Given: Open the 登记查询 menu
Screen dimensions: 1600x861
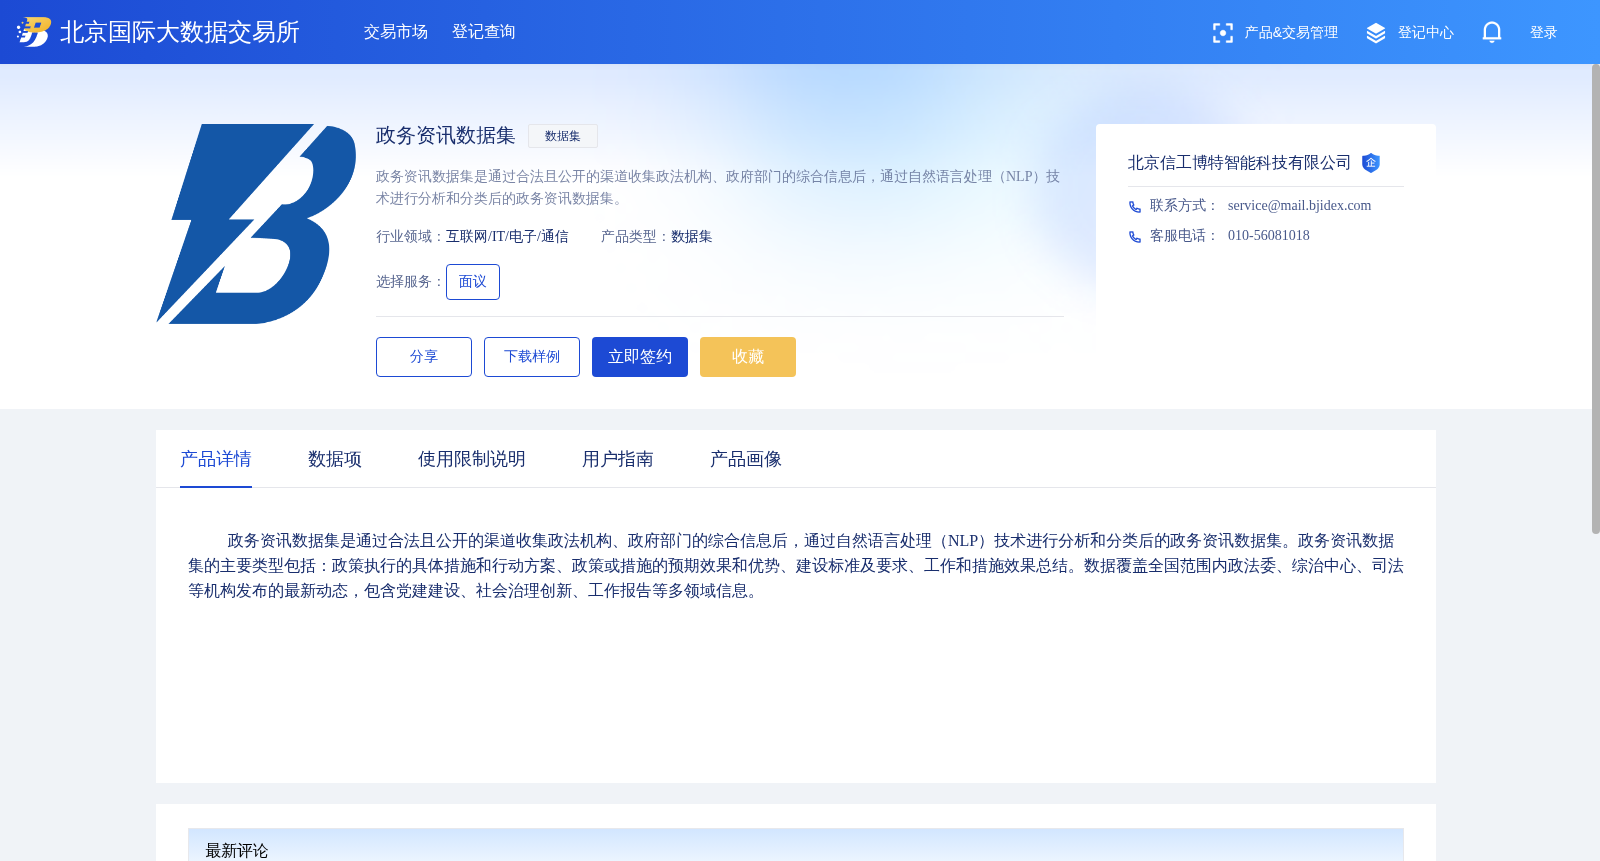Looking at the screenshot, I should point(484,32).
